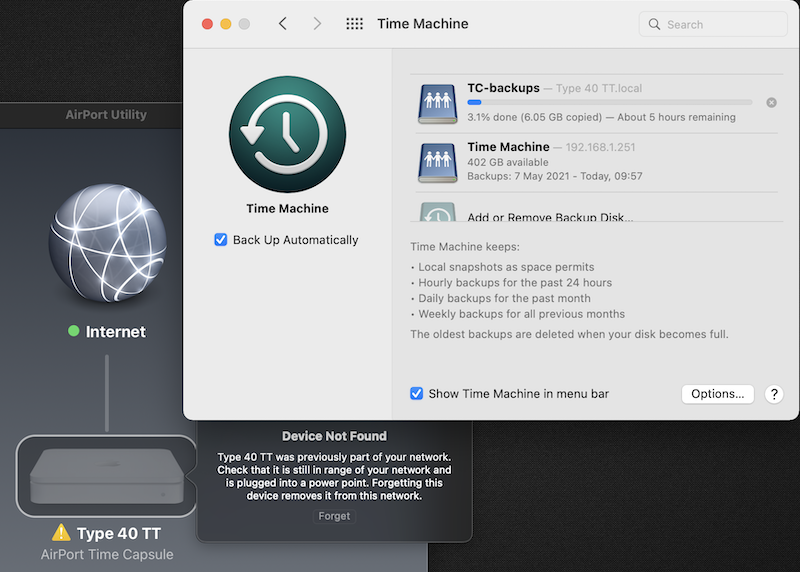Image resolution: width=800 pixels, height=572 pixels.
Task: Click the TC-backups disk icon
Action: coord(437,104)
